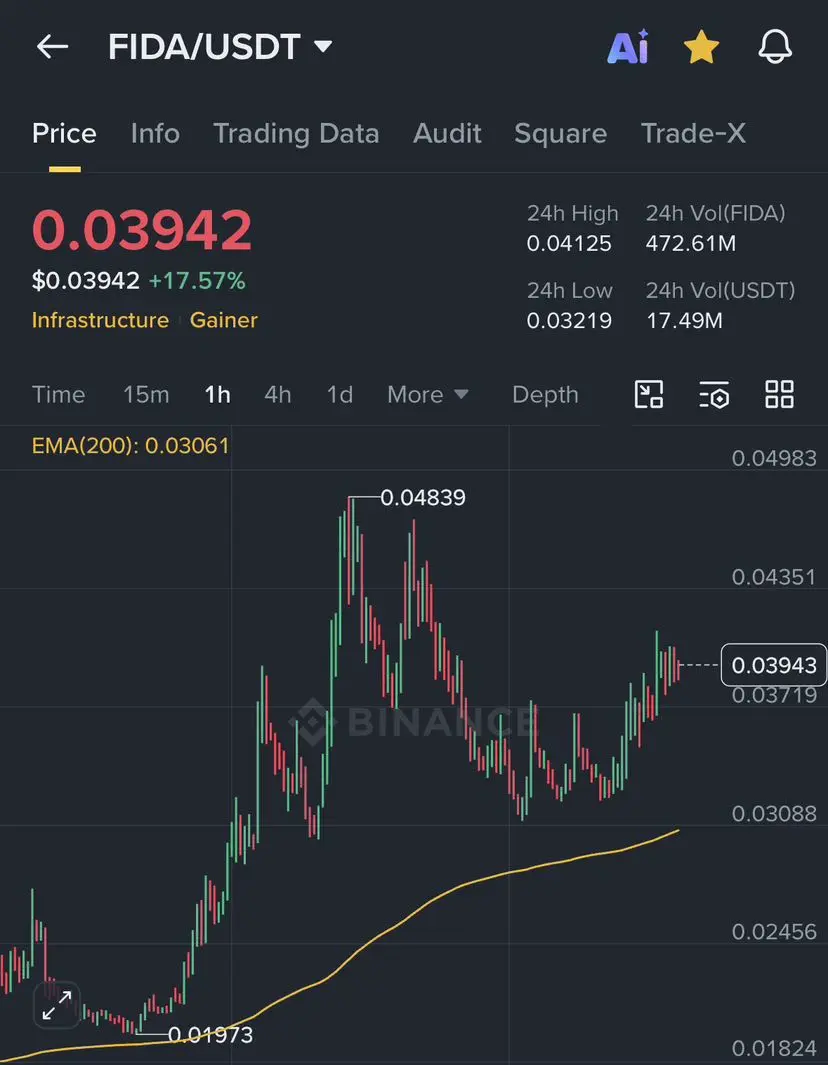Open the AI assistant icon
The width and height of the screenshot is (828, 1065).
tap(628, 47)
